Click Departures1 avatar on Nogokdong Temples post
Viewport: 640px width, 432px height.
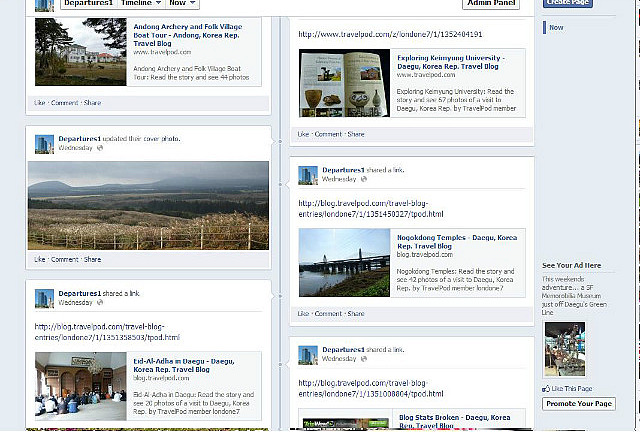point(308,175)
